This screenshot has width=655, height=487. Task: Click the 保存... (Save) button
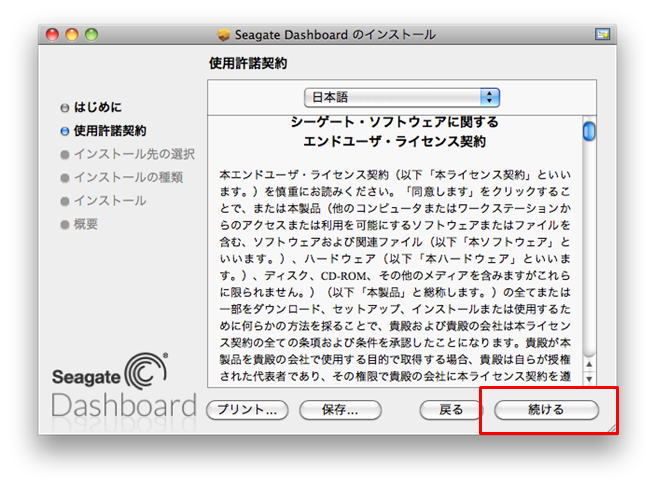click(x=340, y=410)
